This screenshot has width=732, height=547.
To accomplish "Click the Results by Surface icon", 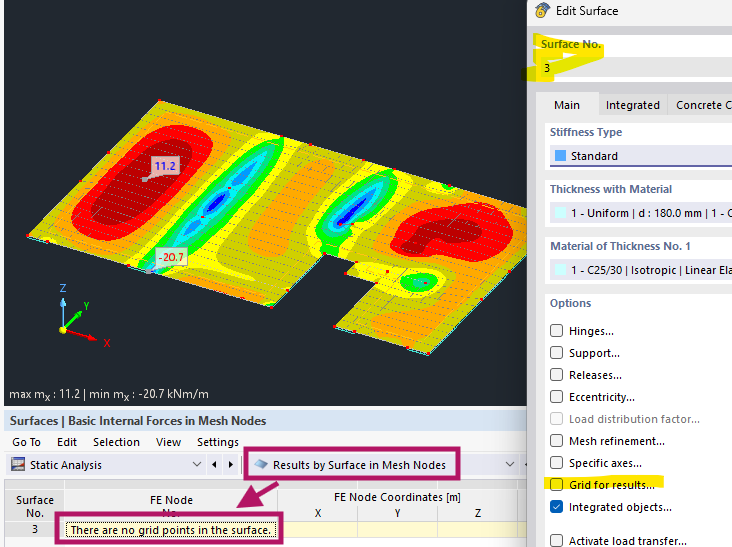I will coord(262,465).
